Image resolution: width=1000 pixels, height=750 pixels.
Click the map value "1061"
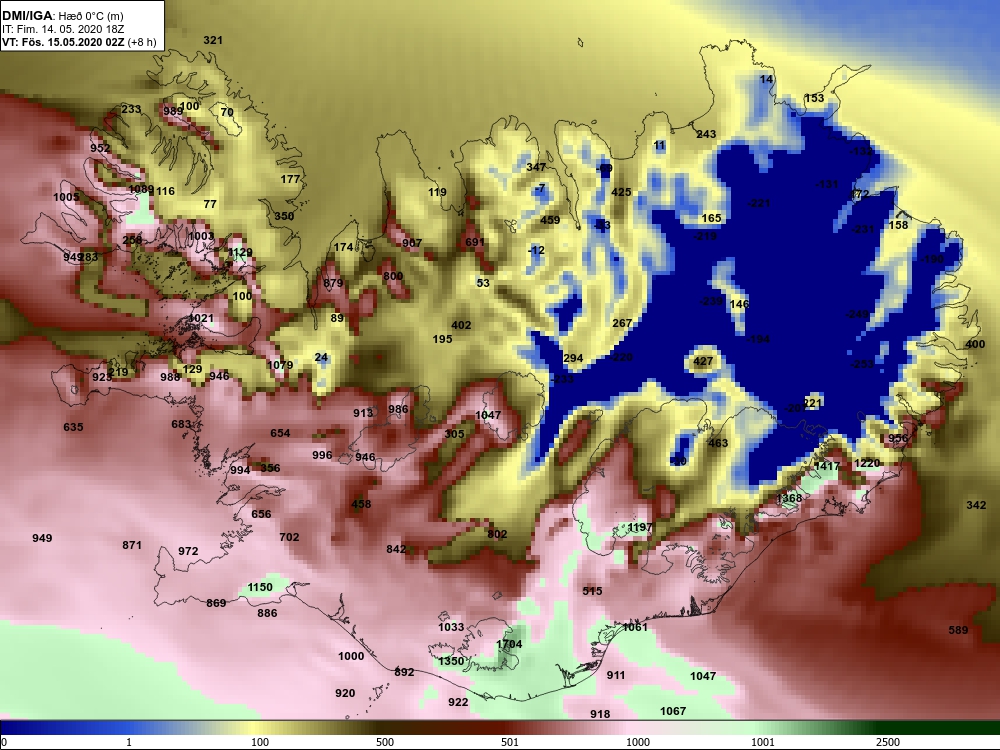[x=635, y=627]
